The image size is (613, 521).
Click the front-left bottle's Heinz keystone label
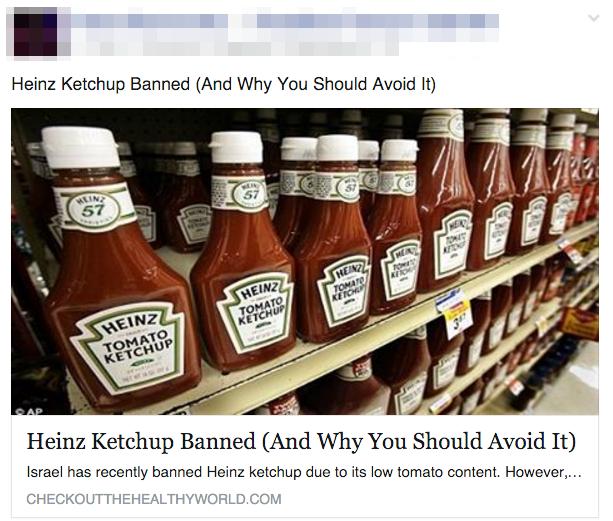coord(131,346)
